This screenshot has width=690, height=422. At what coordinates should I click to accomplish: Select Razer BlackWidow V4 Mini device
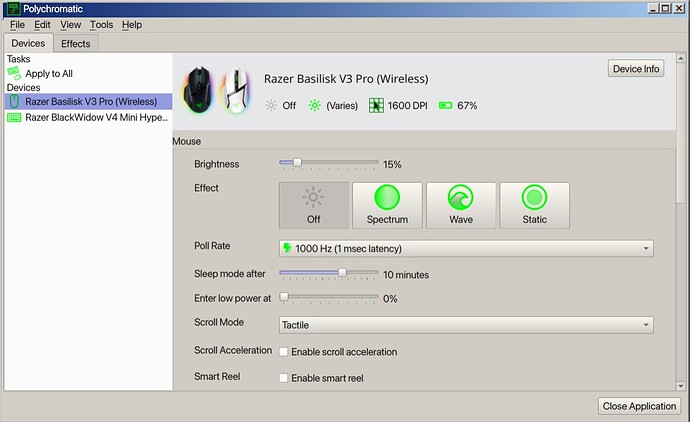pos(88,117)
